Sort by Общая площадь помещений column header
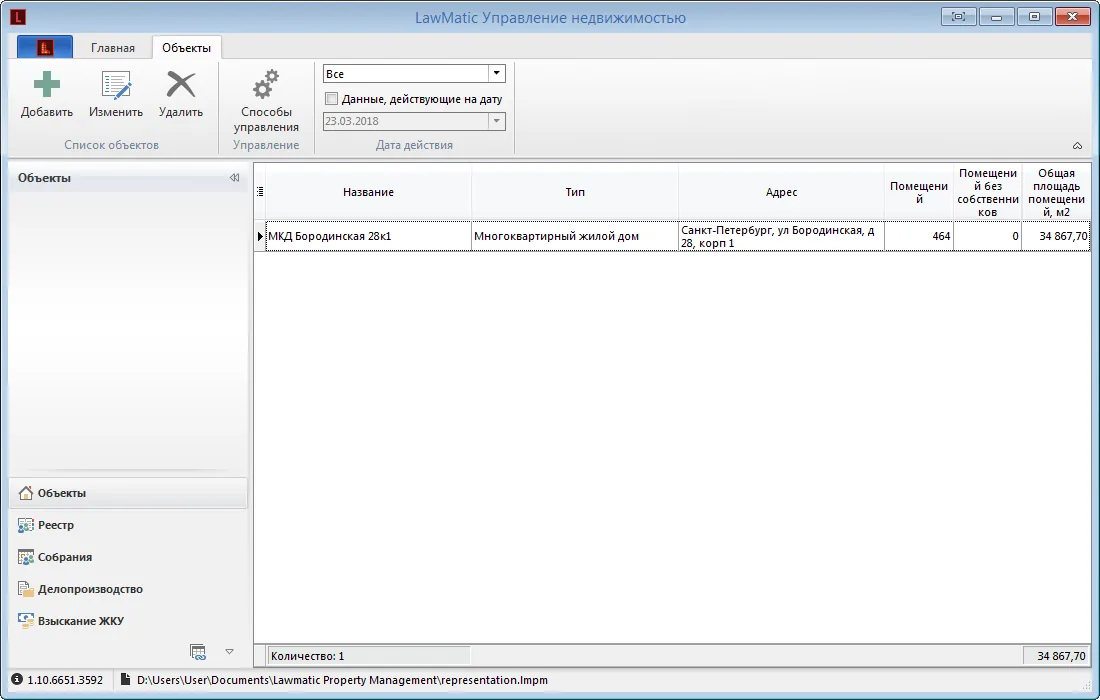Viewport: 1100px width, 700px height. click(1057, 192)
